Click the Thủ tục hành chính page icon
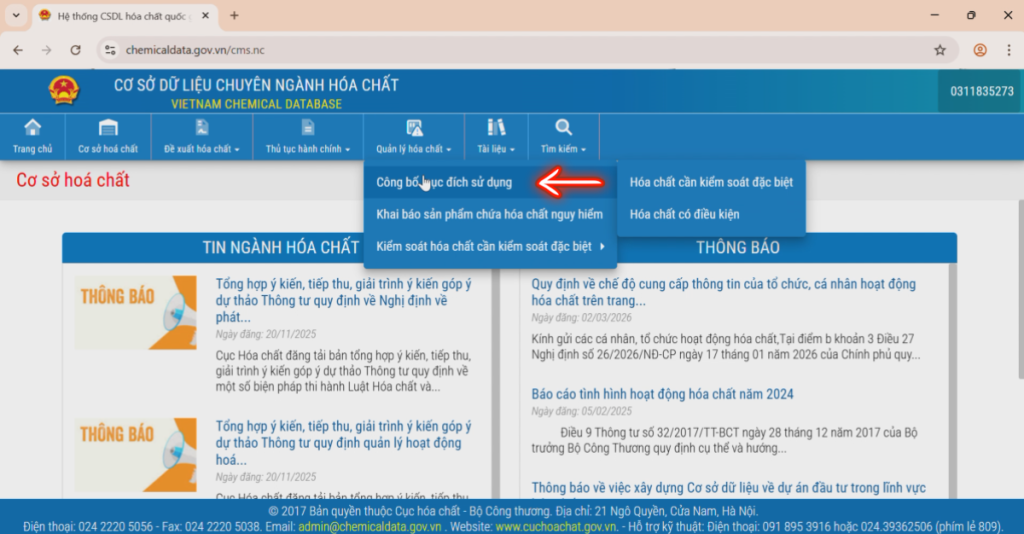The height and width of the screenshot is (534, 1024). tap(308, 127)
